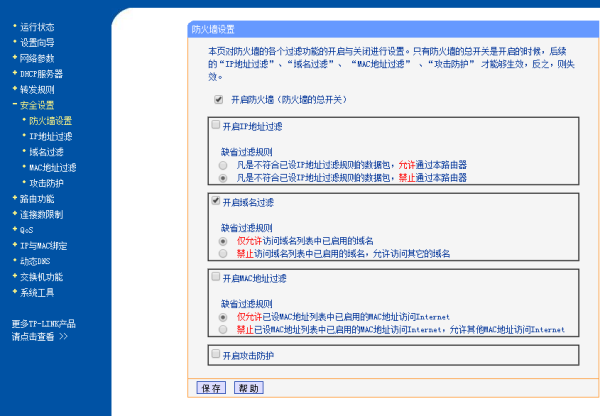Open 运行状态 in the sidebar
This screenshot has width=600, height=416.
point(37,27)
